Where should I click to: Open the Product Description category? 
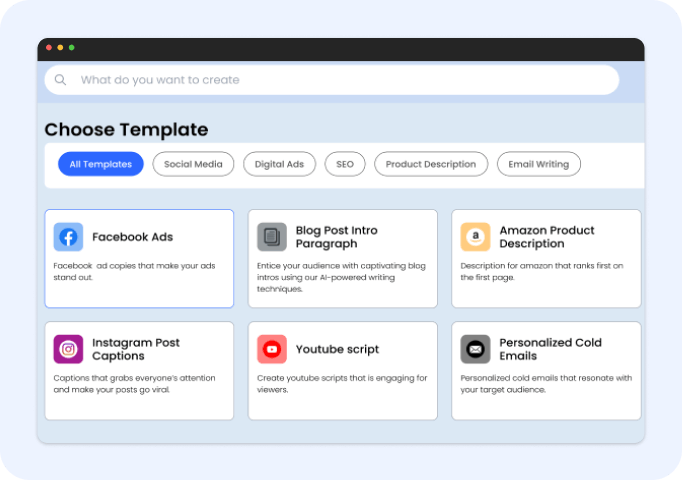coord(431,164)
